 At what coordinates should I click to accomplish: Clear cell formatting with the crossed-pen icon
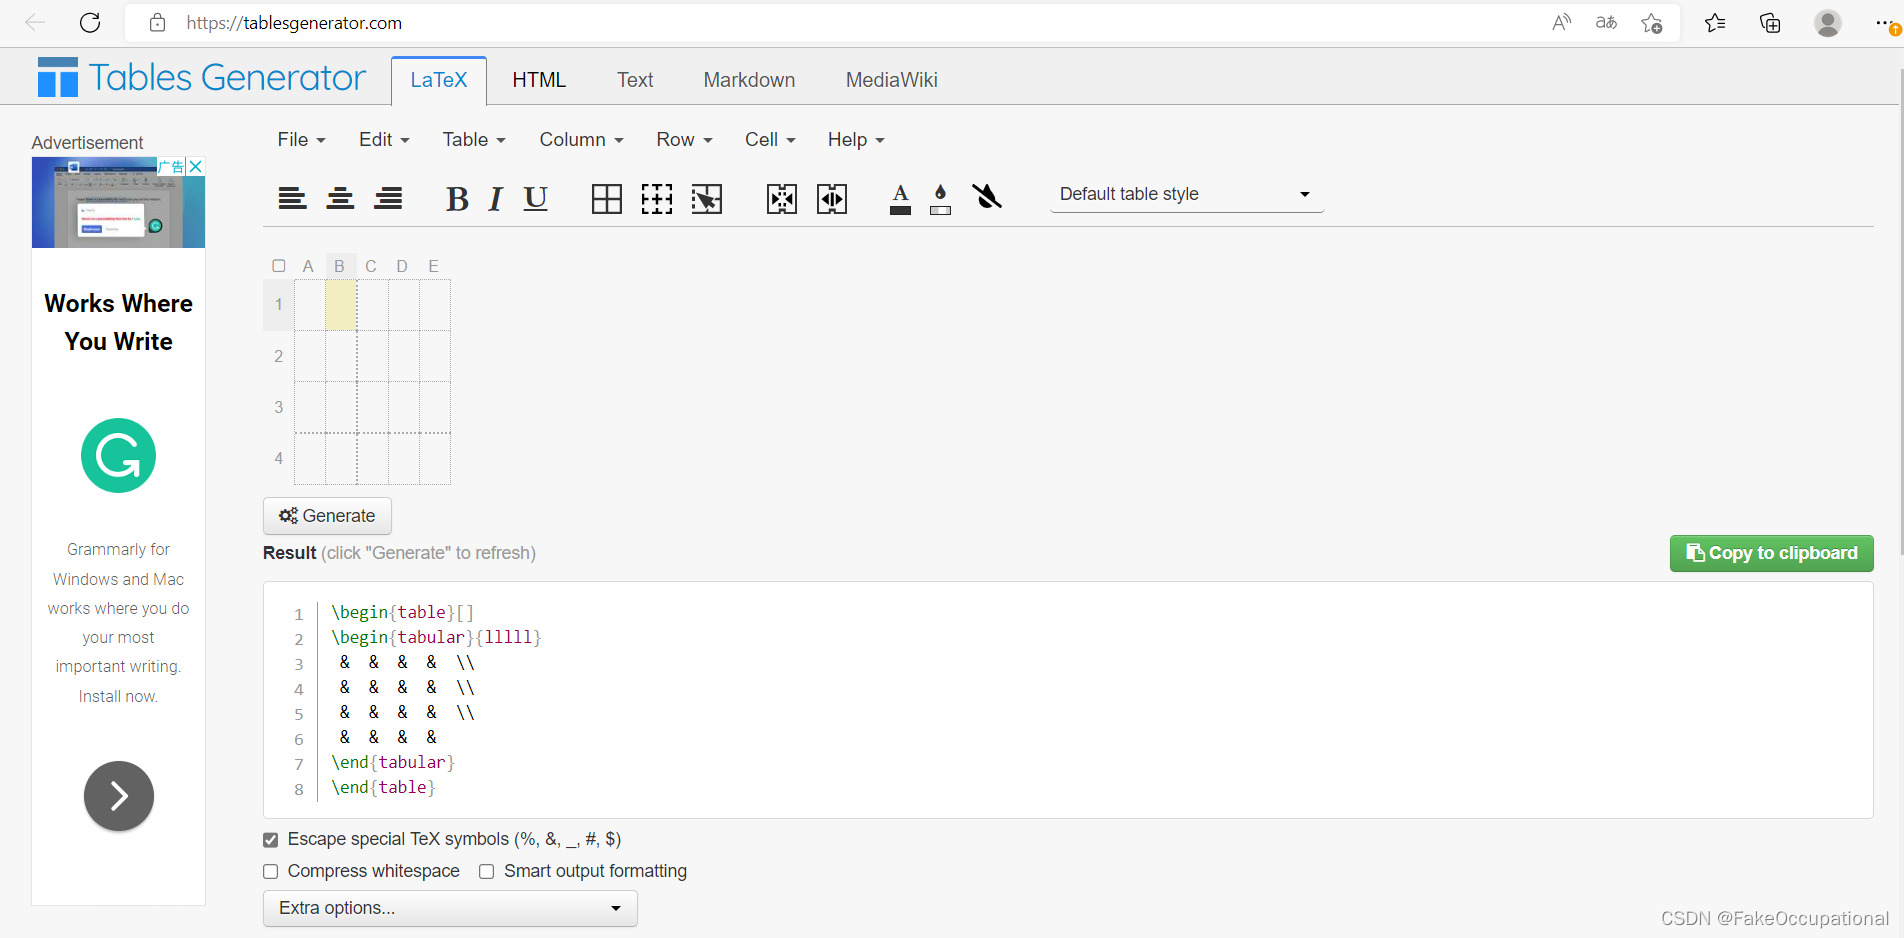987,197
